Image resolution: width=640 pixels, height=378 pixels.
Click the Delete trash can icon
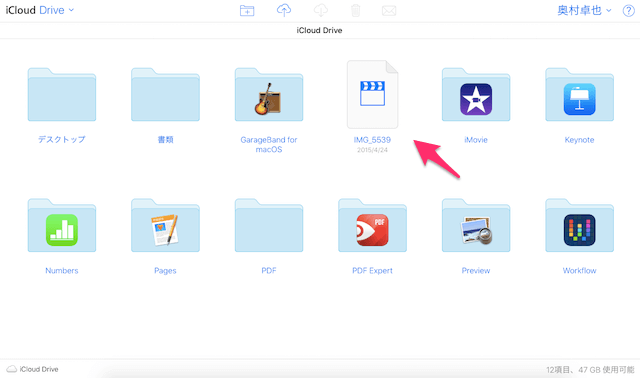[x=356, y=10]
